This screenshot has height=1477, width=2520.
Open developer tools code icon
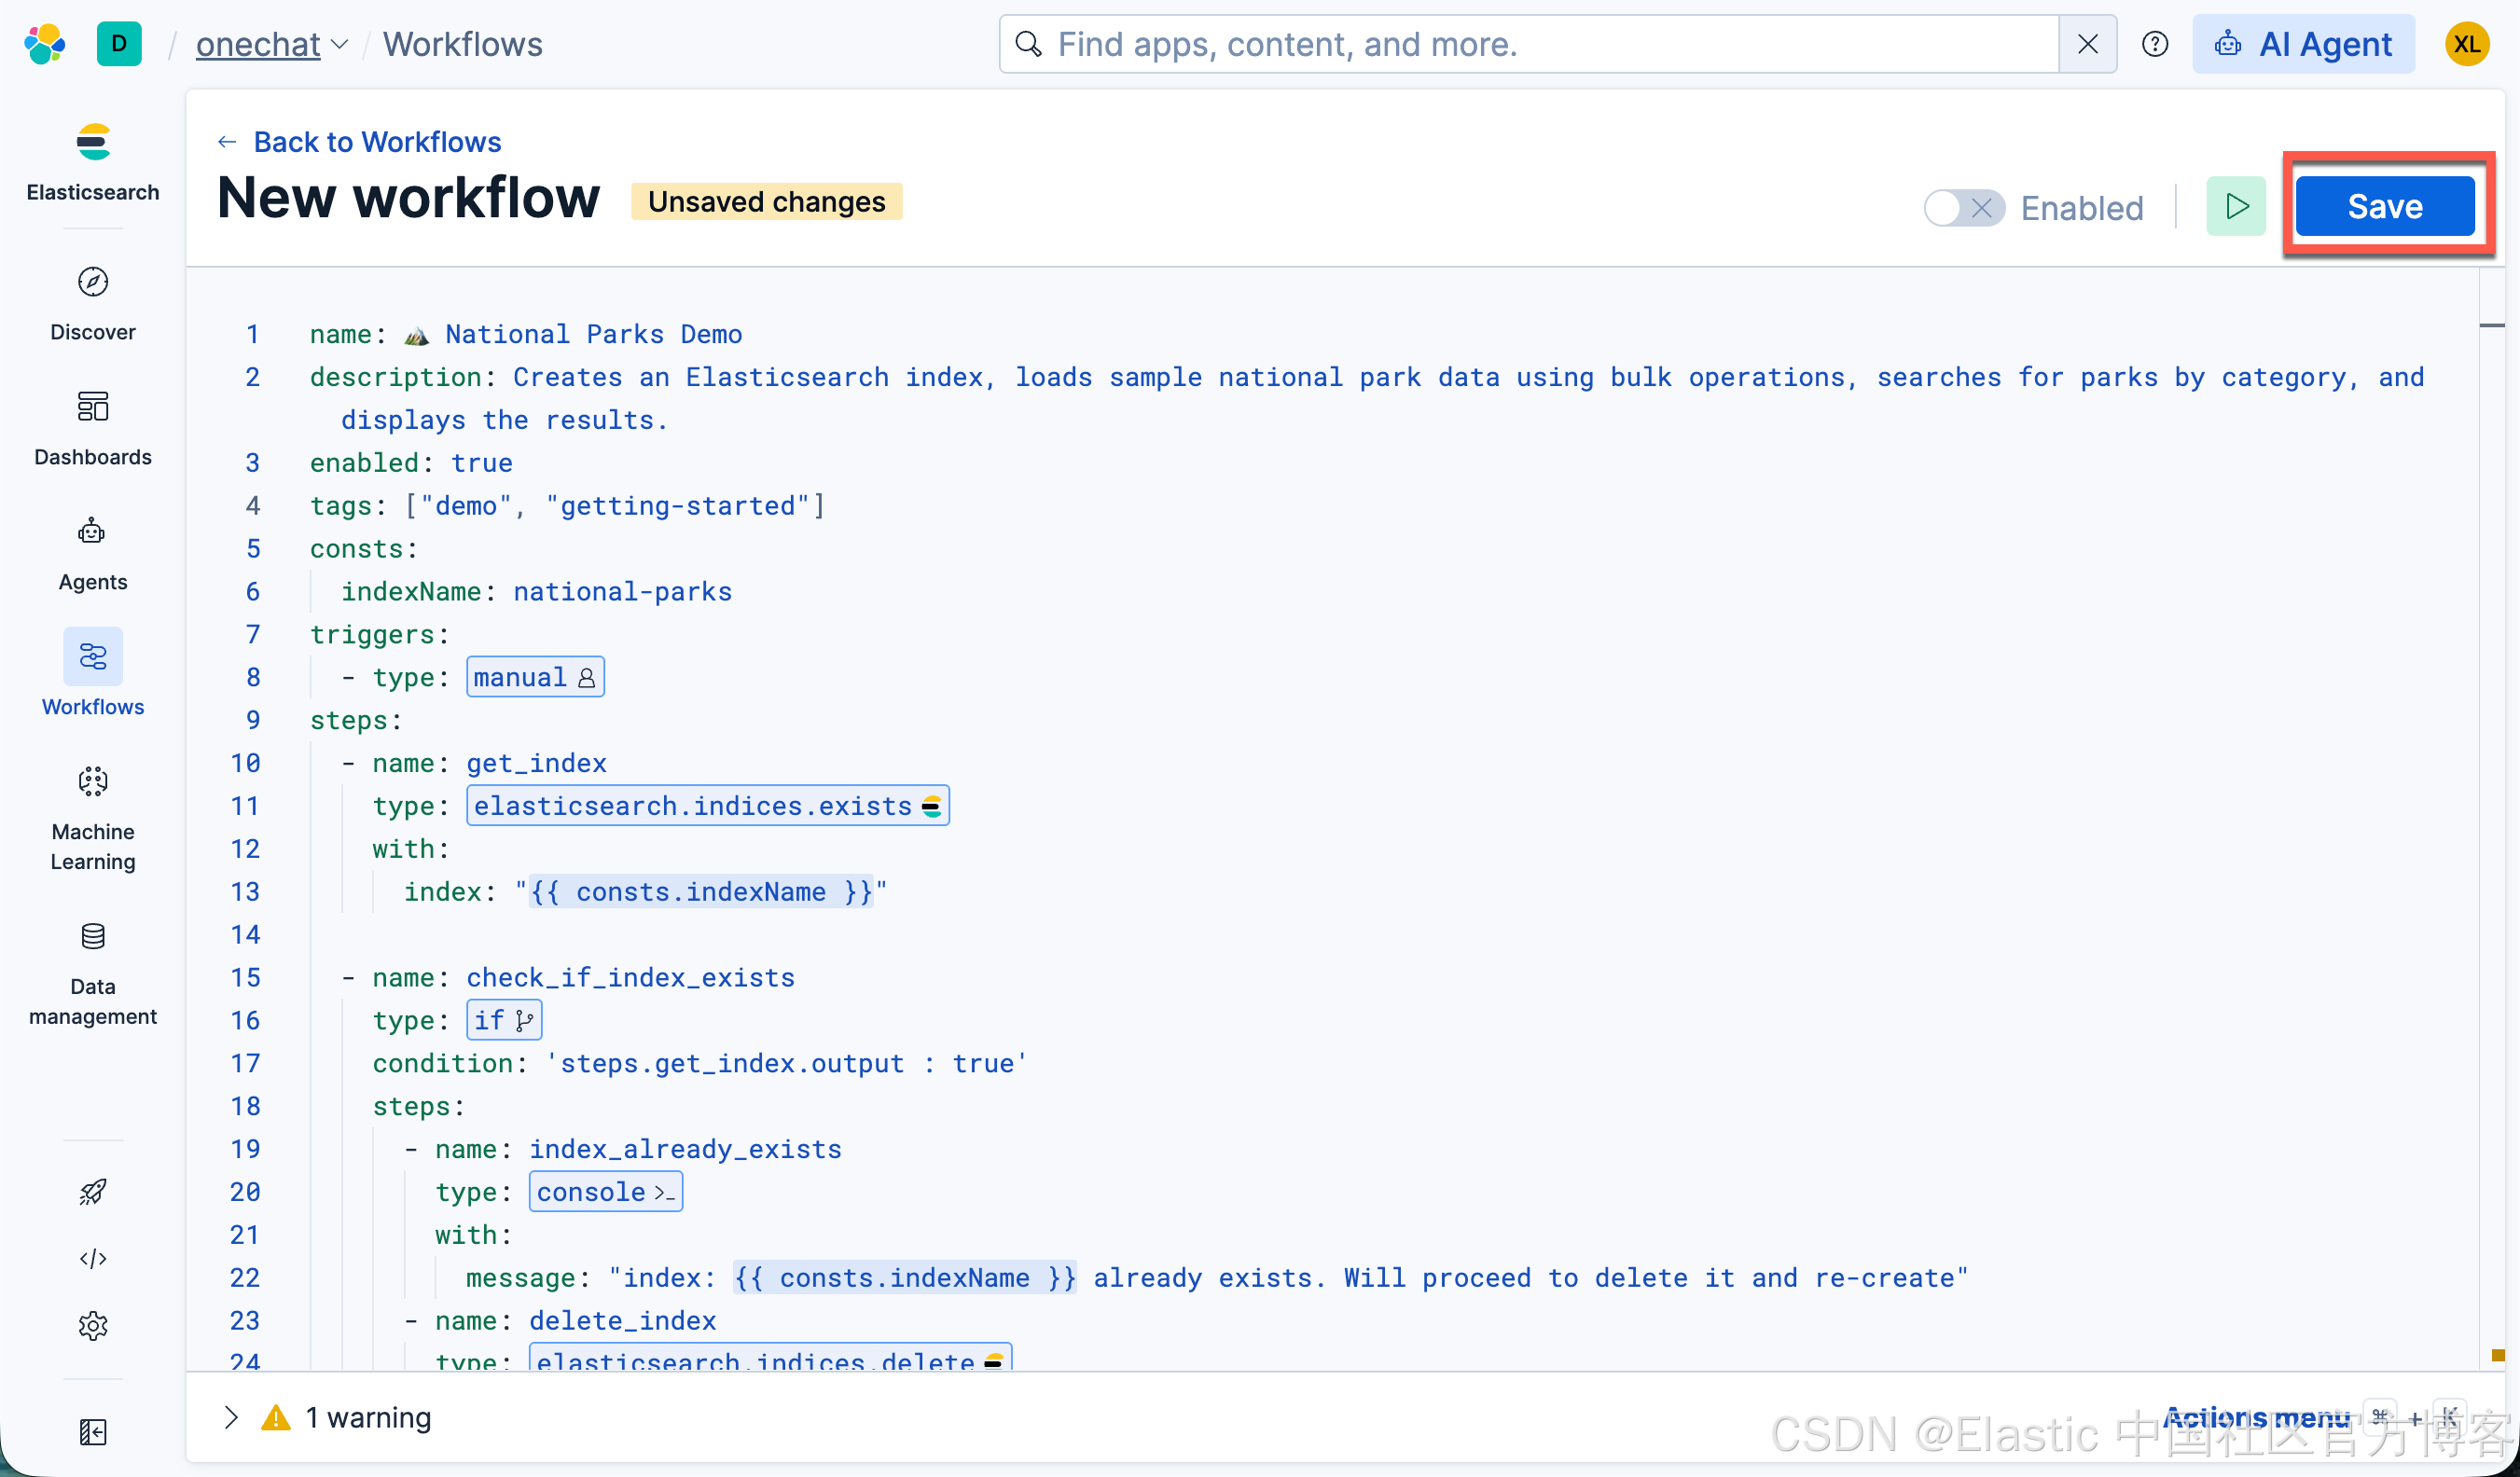tap(93, 1258)
